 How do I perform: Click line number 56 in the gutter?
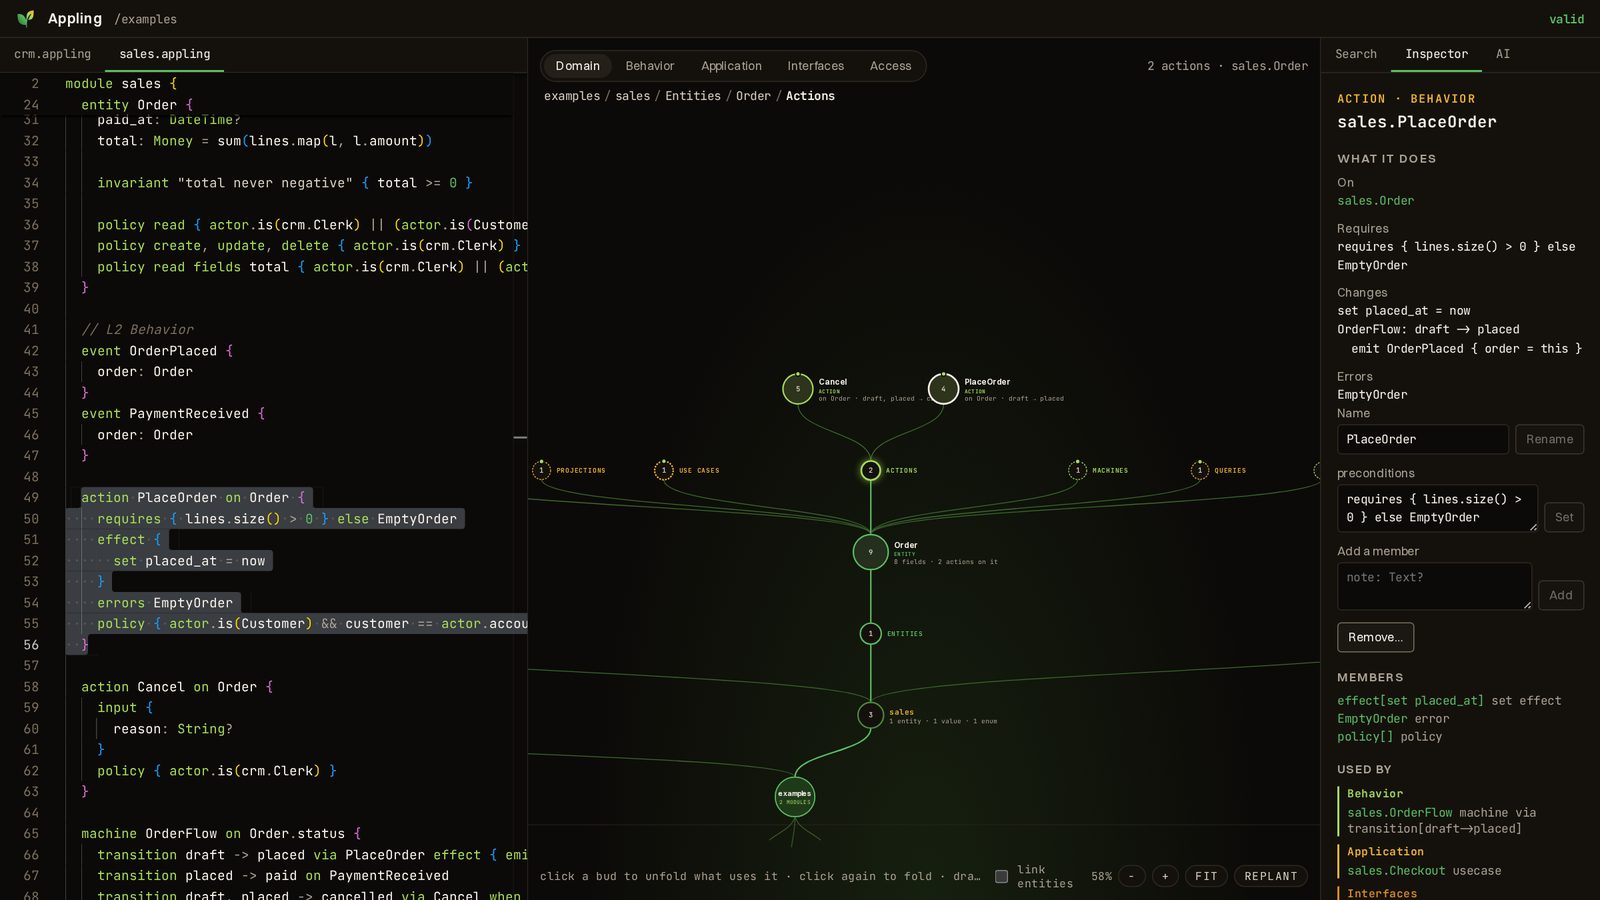tap(31, 645)
